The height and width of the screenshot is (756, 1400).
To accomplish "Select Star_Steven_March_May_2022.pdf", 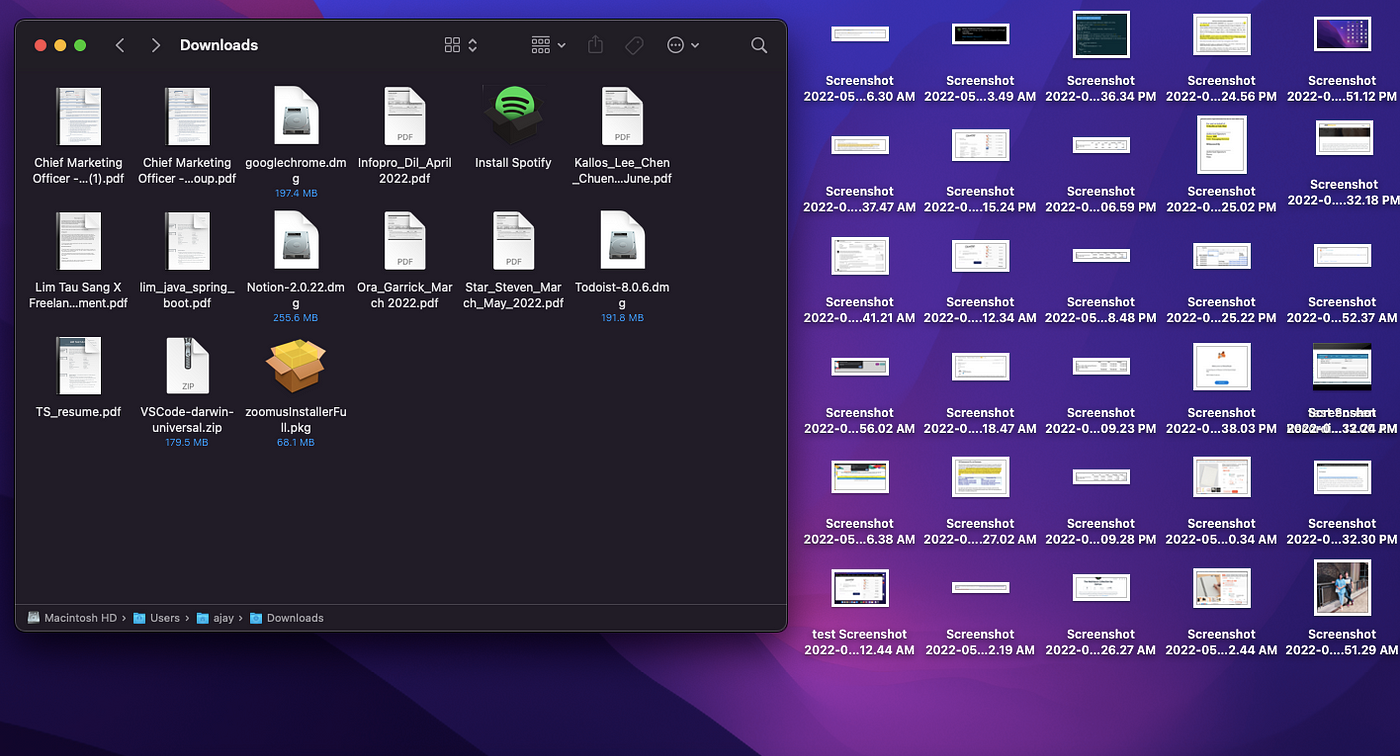I will [513, 241].
